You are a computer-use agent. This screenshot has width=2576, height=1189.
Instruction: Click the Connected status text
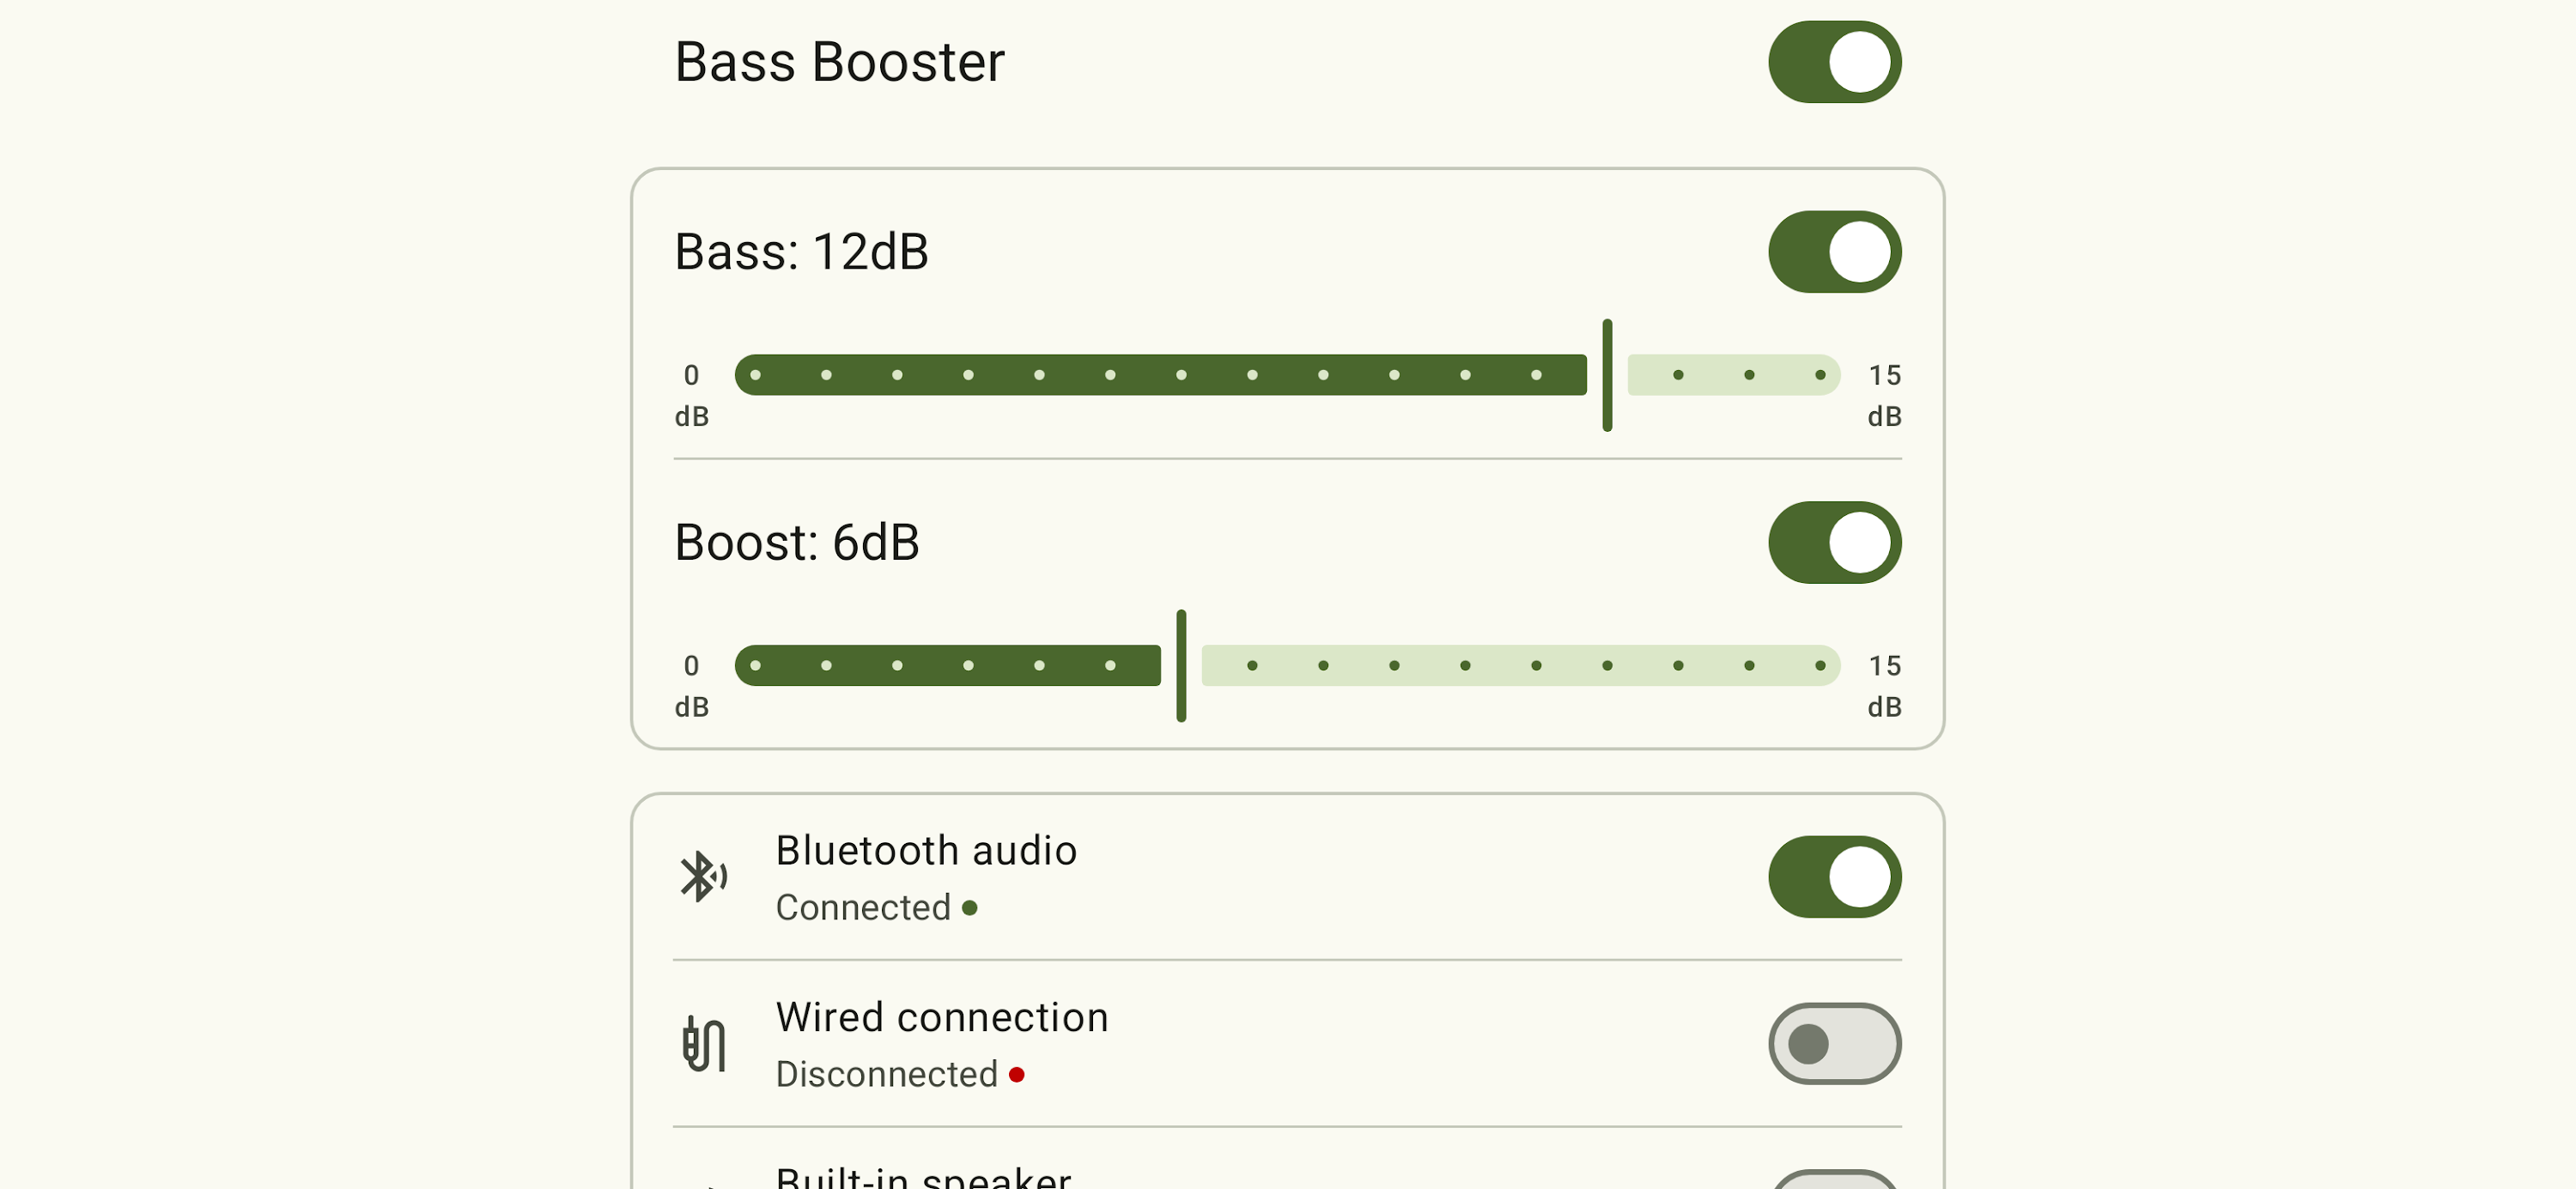[x=863, y=908]
